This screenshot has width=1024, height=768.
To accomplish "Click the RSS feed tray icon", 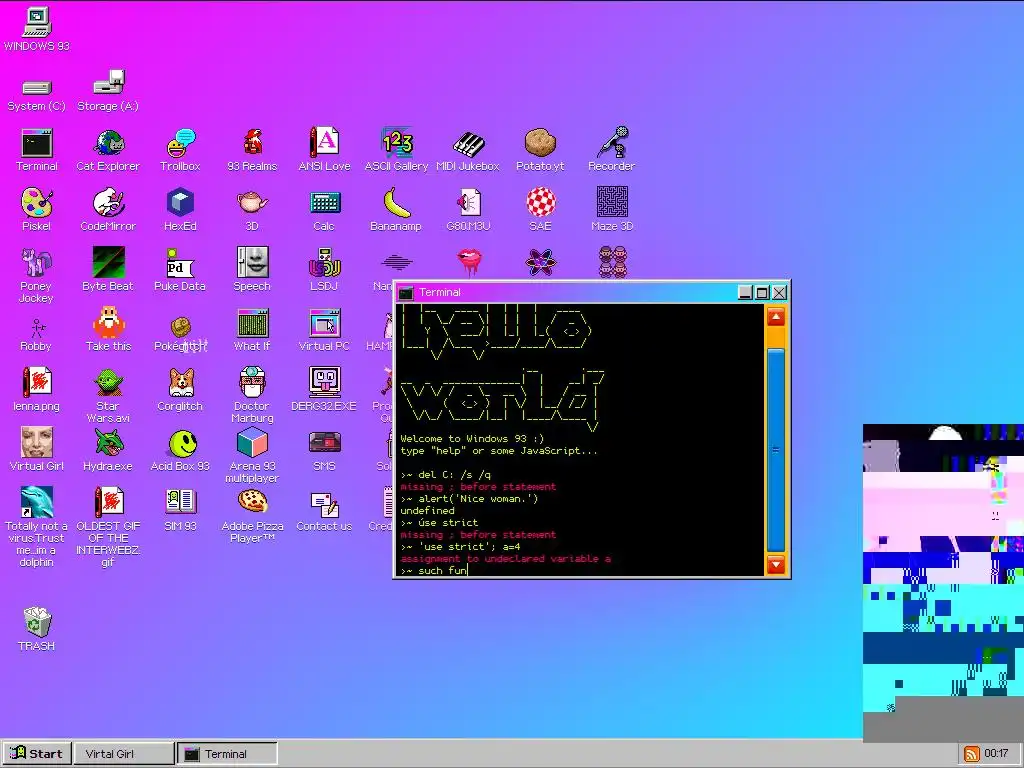I will (972, 754).
